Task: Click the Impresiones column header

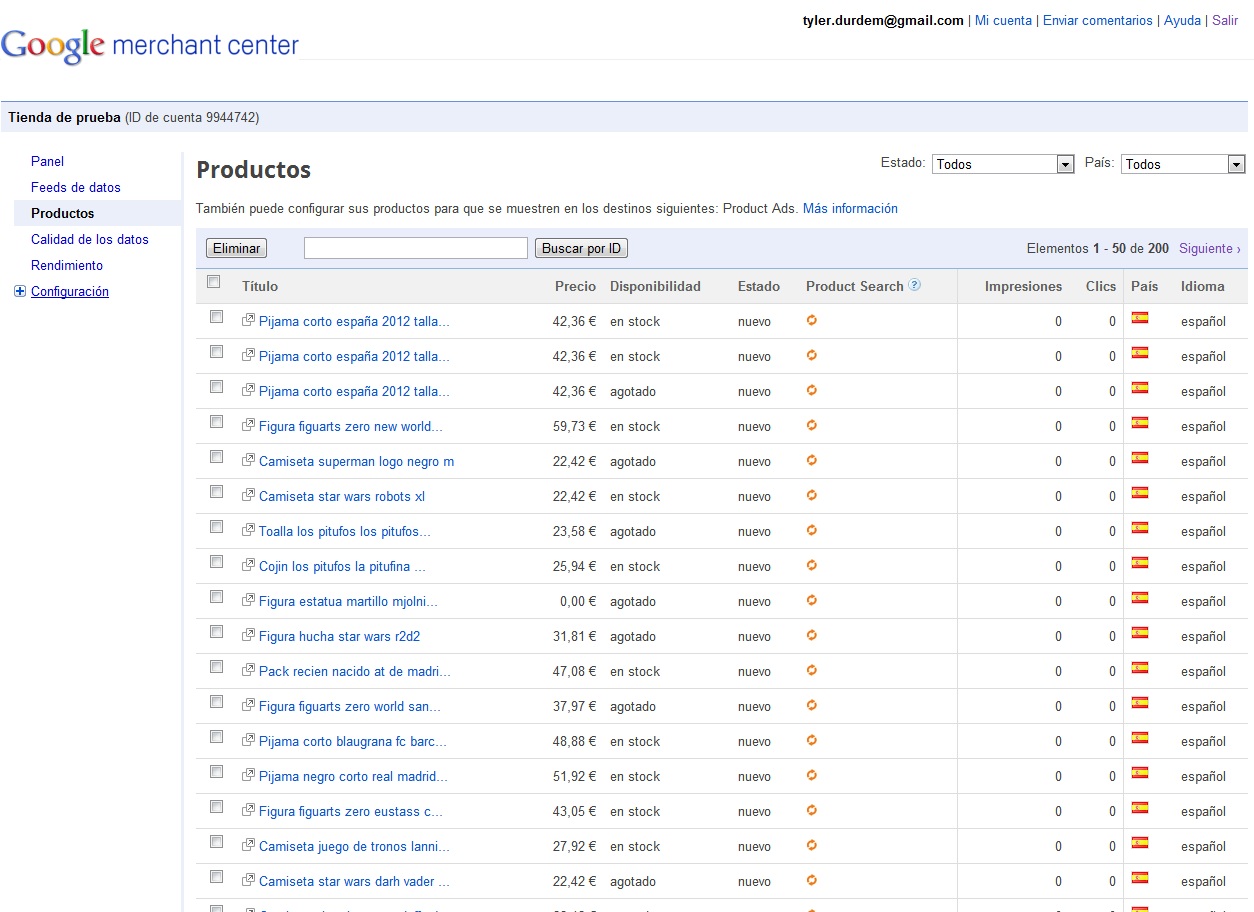Action: click(1023, 286)
